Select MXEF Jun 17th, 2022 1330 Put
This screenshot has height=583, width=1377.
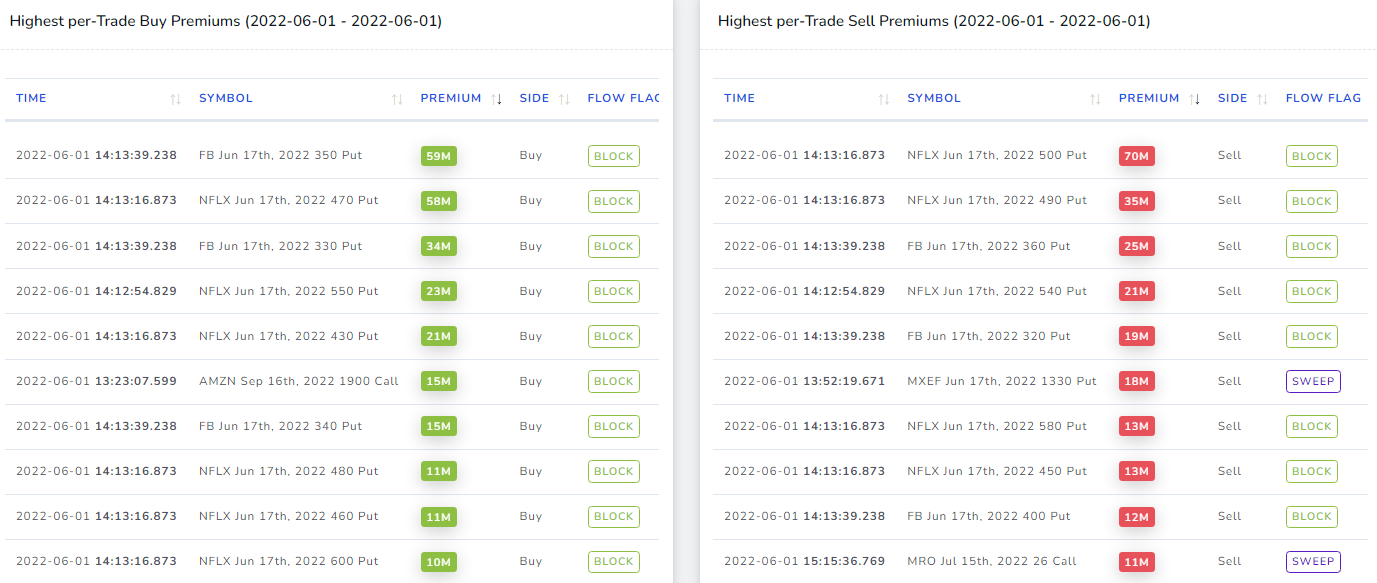1002,380
